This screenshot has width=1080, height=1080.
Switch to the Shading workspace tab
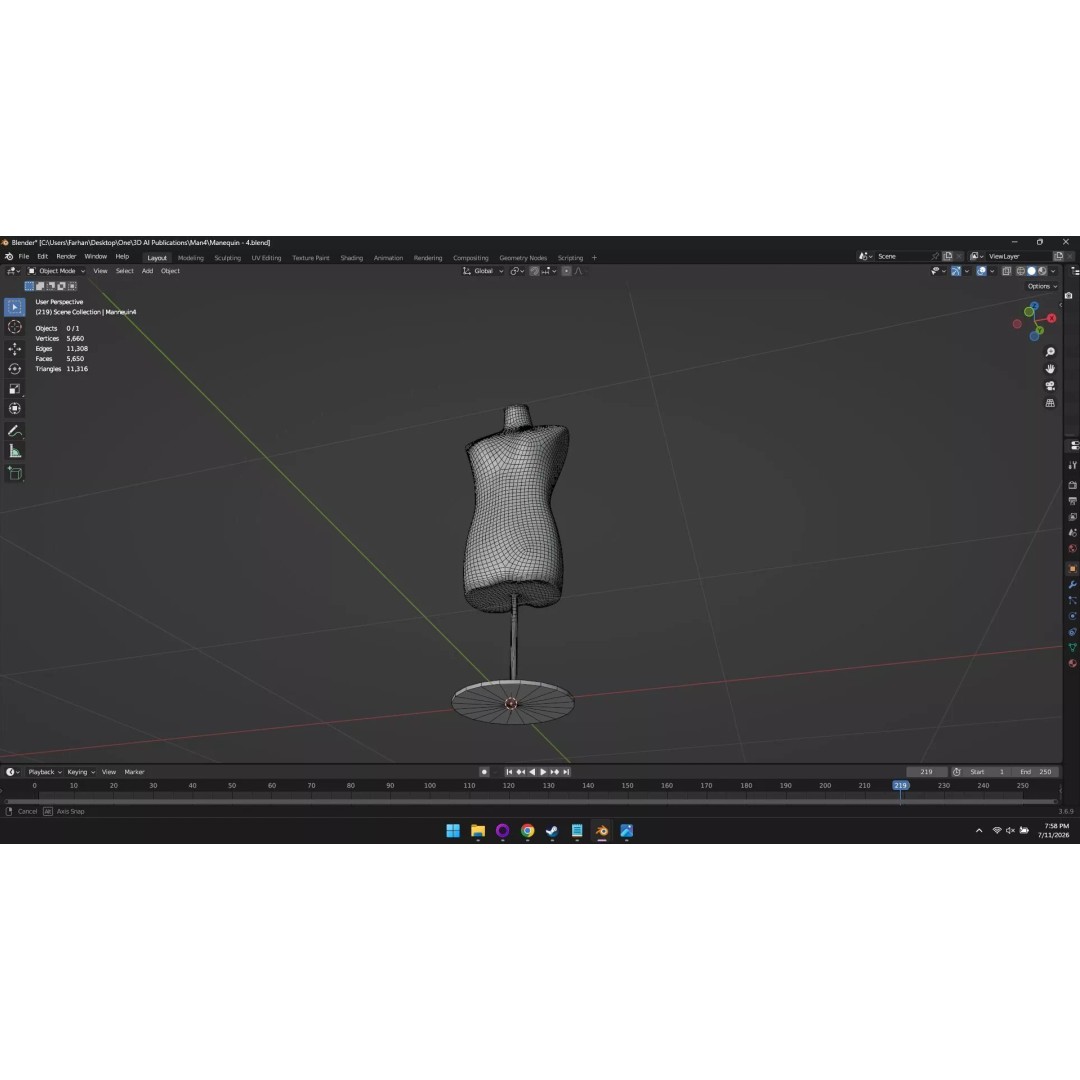(x=351, y=258)
